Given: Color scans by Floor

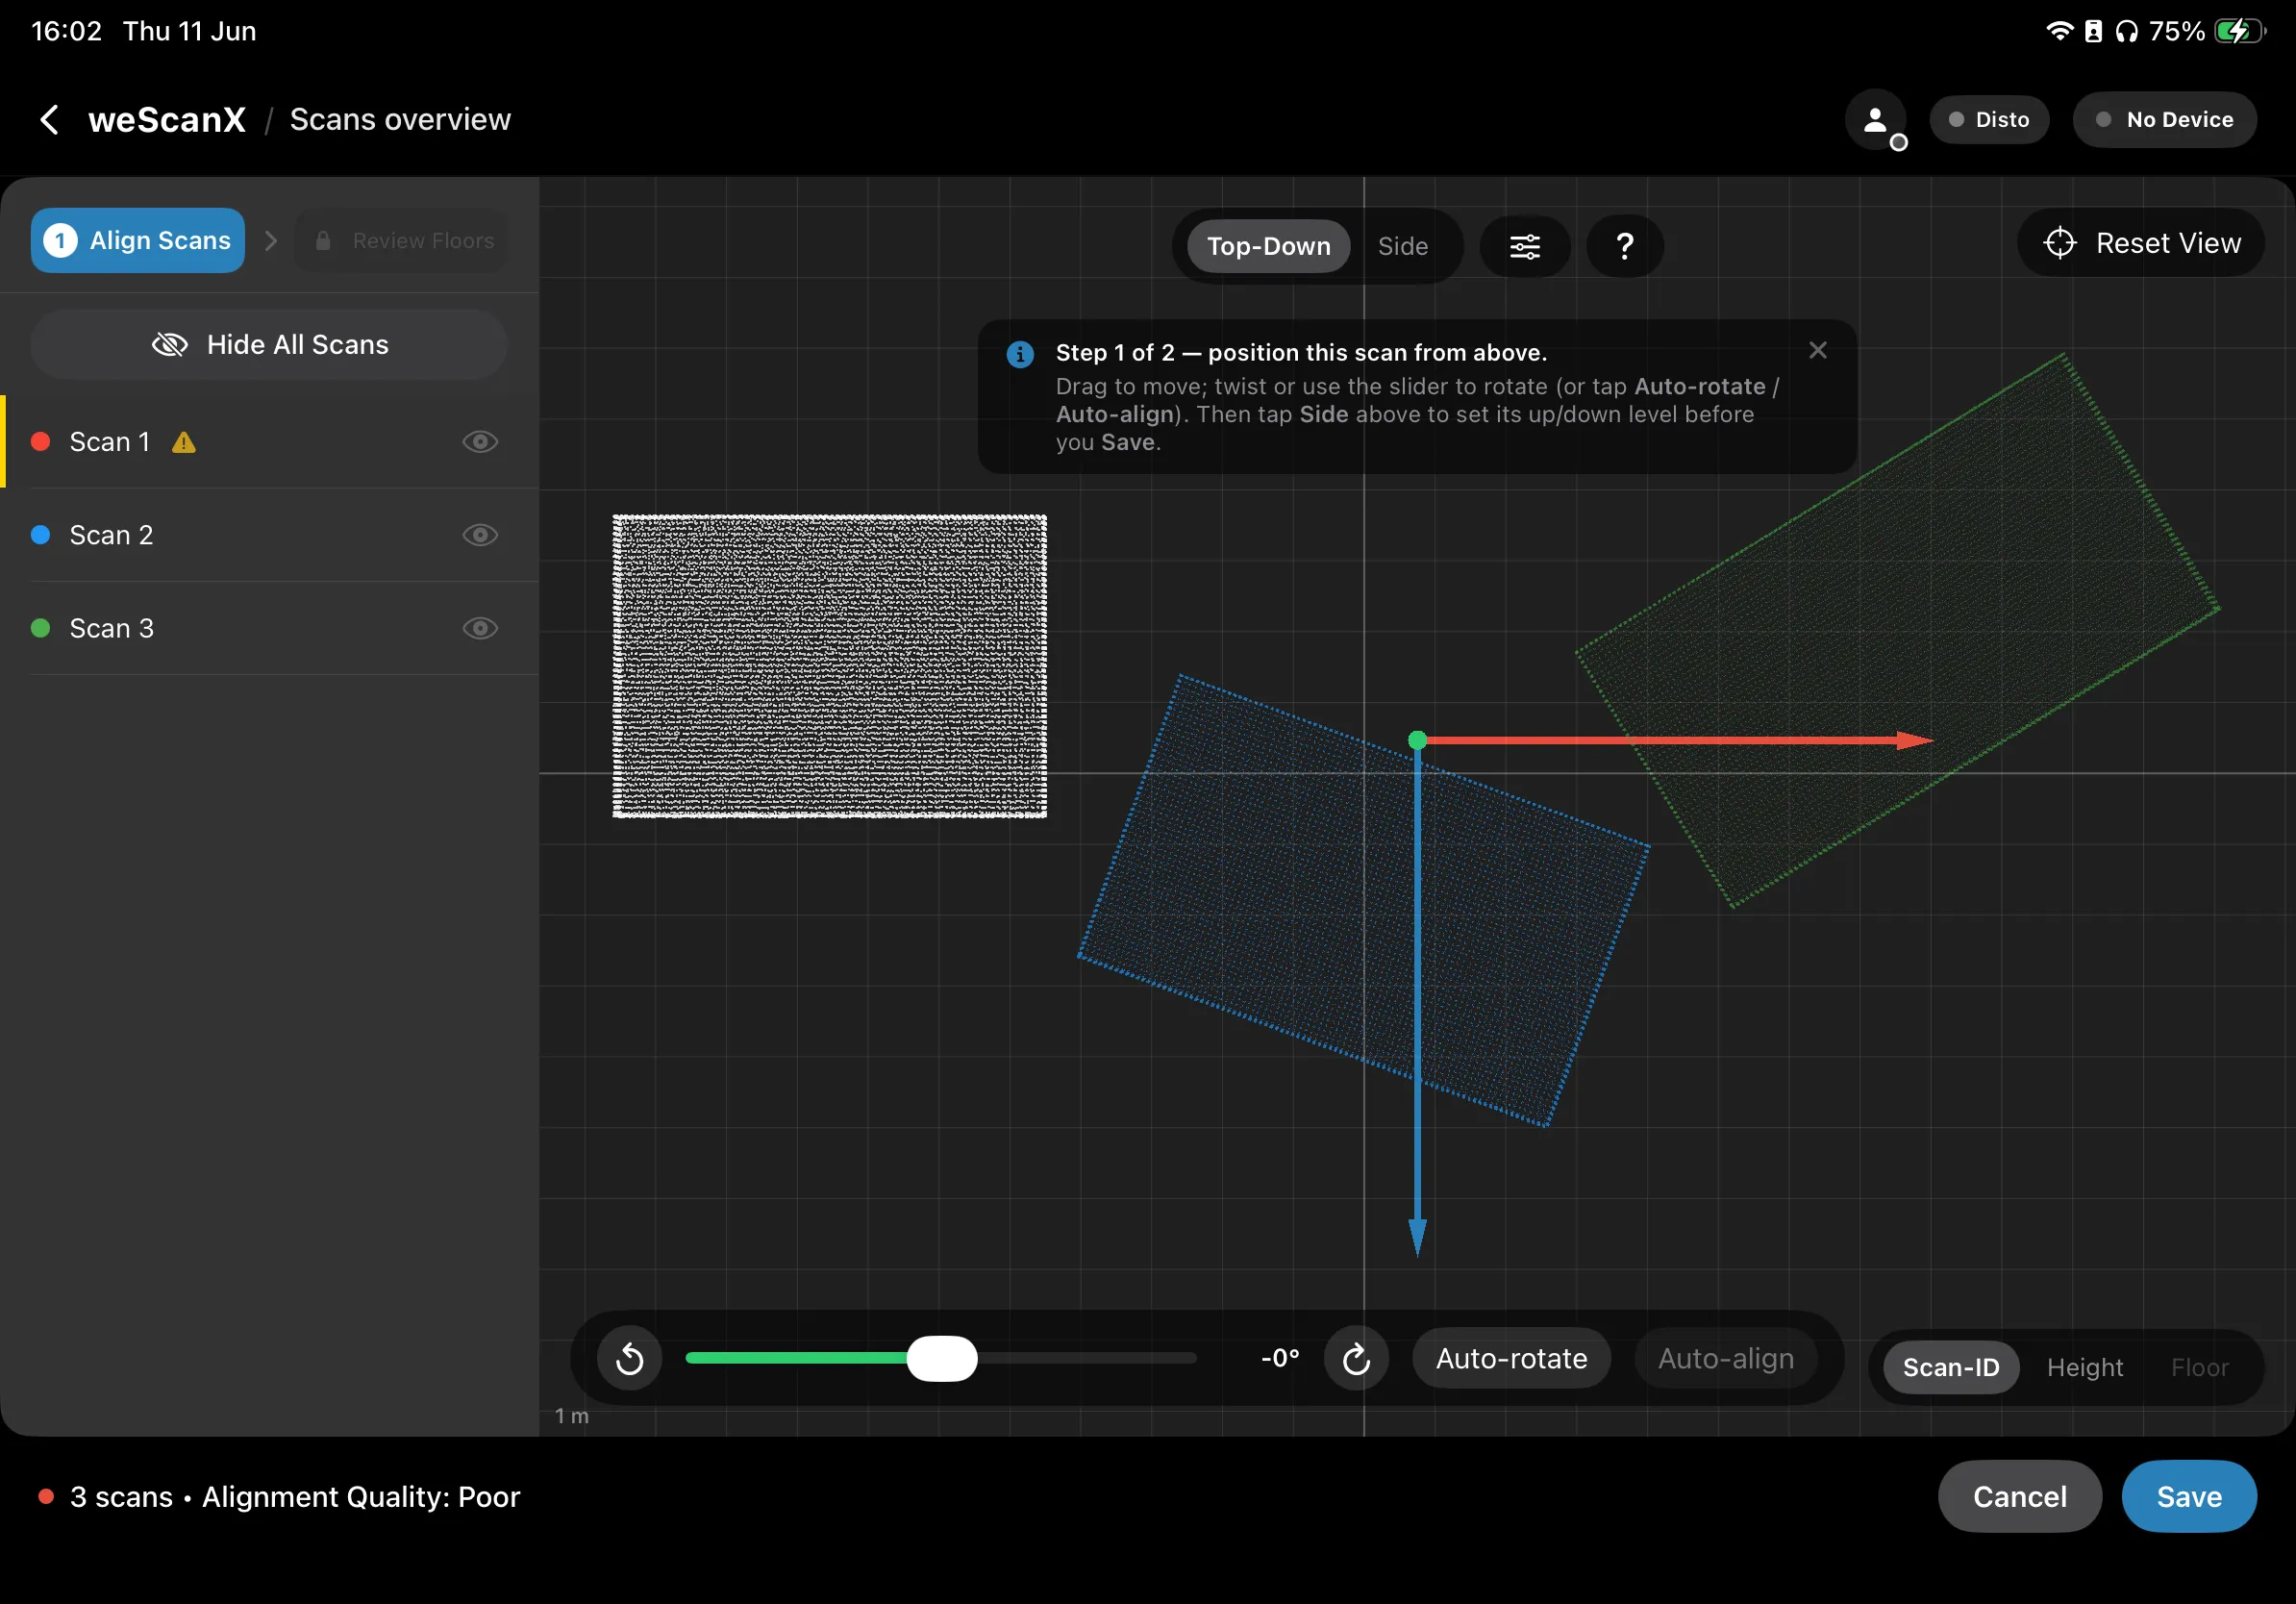Looking at the screenshot, I should pos(2199,1367).
